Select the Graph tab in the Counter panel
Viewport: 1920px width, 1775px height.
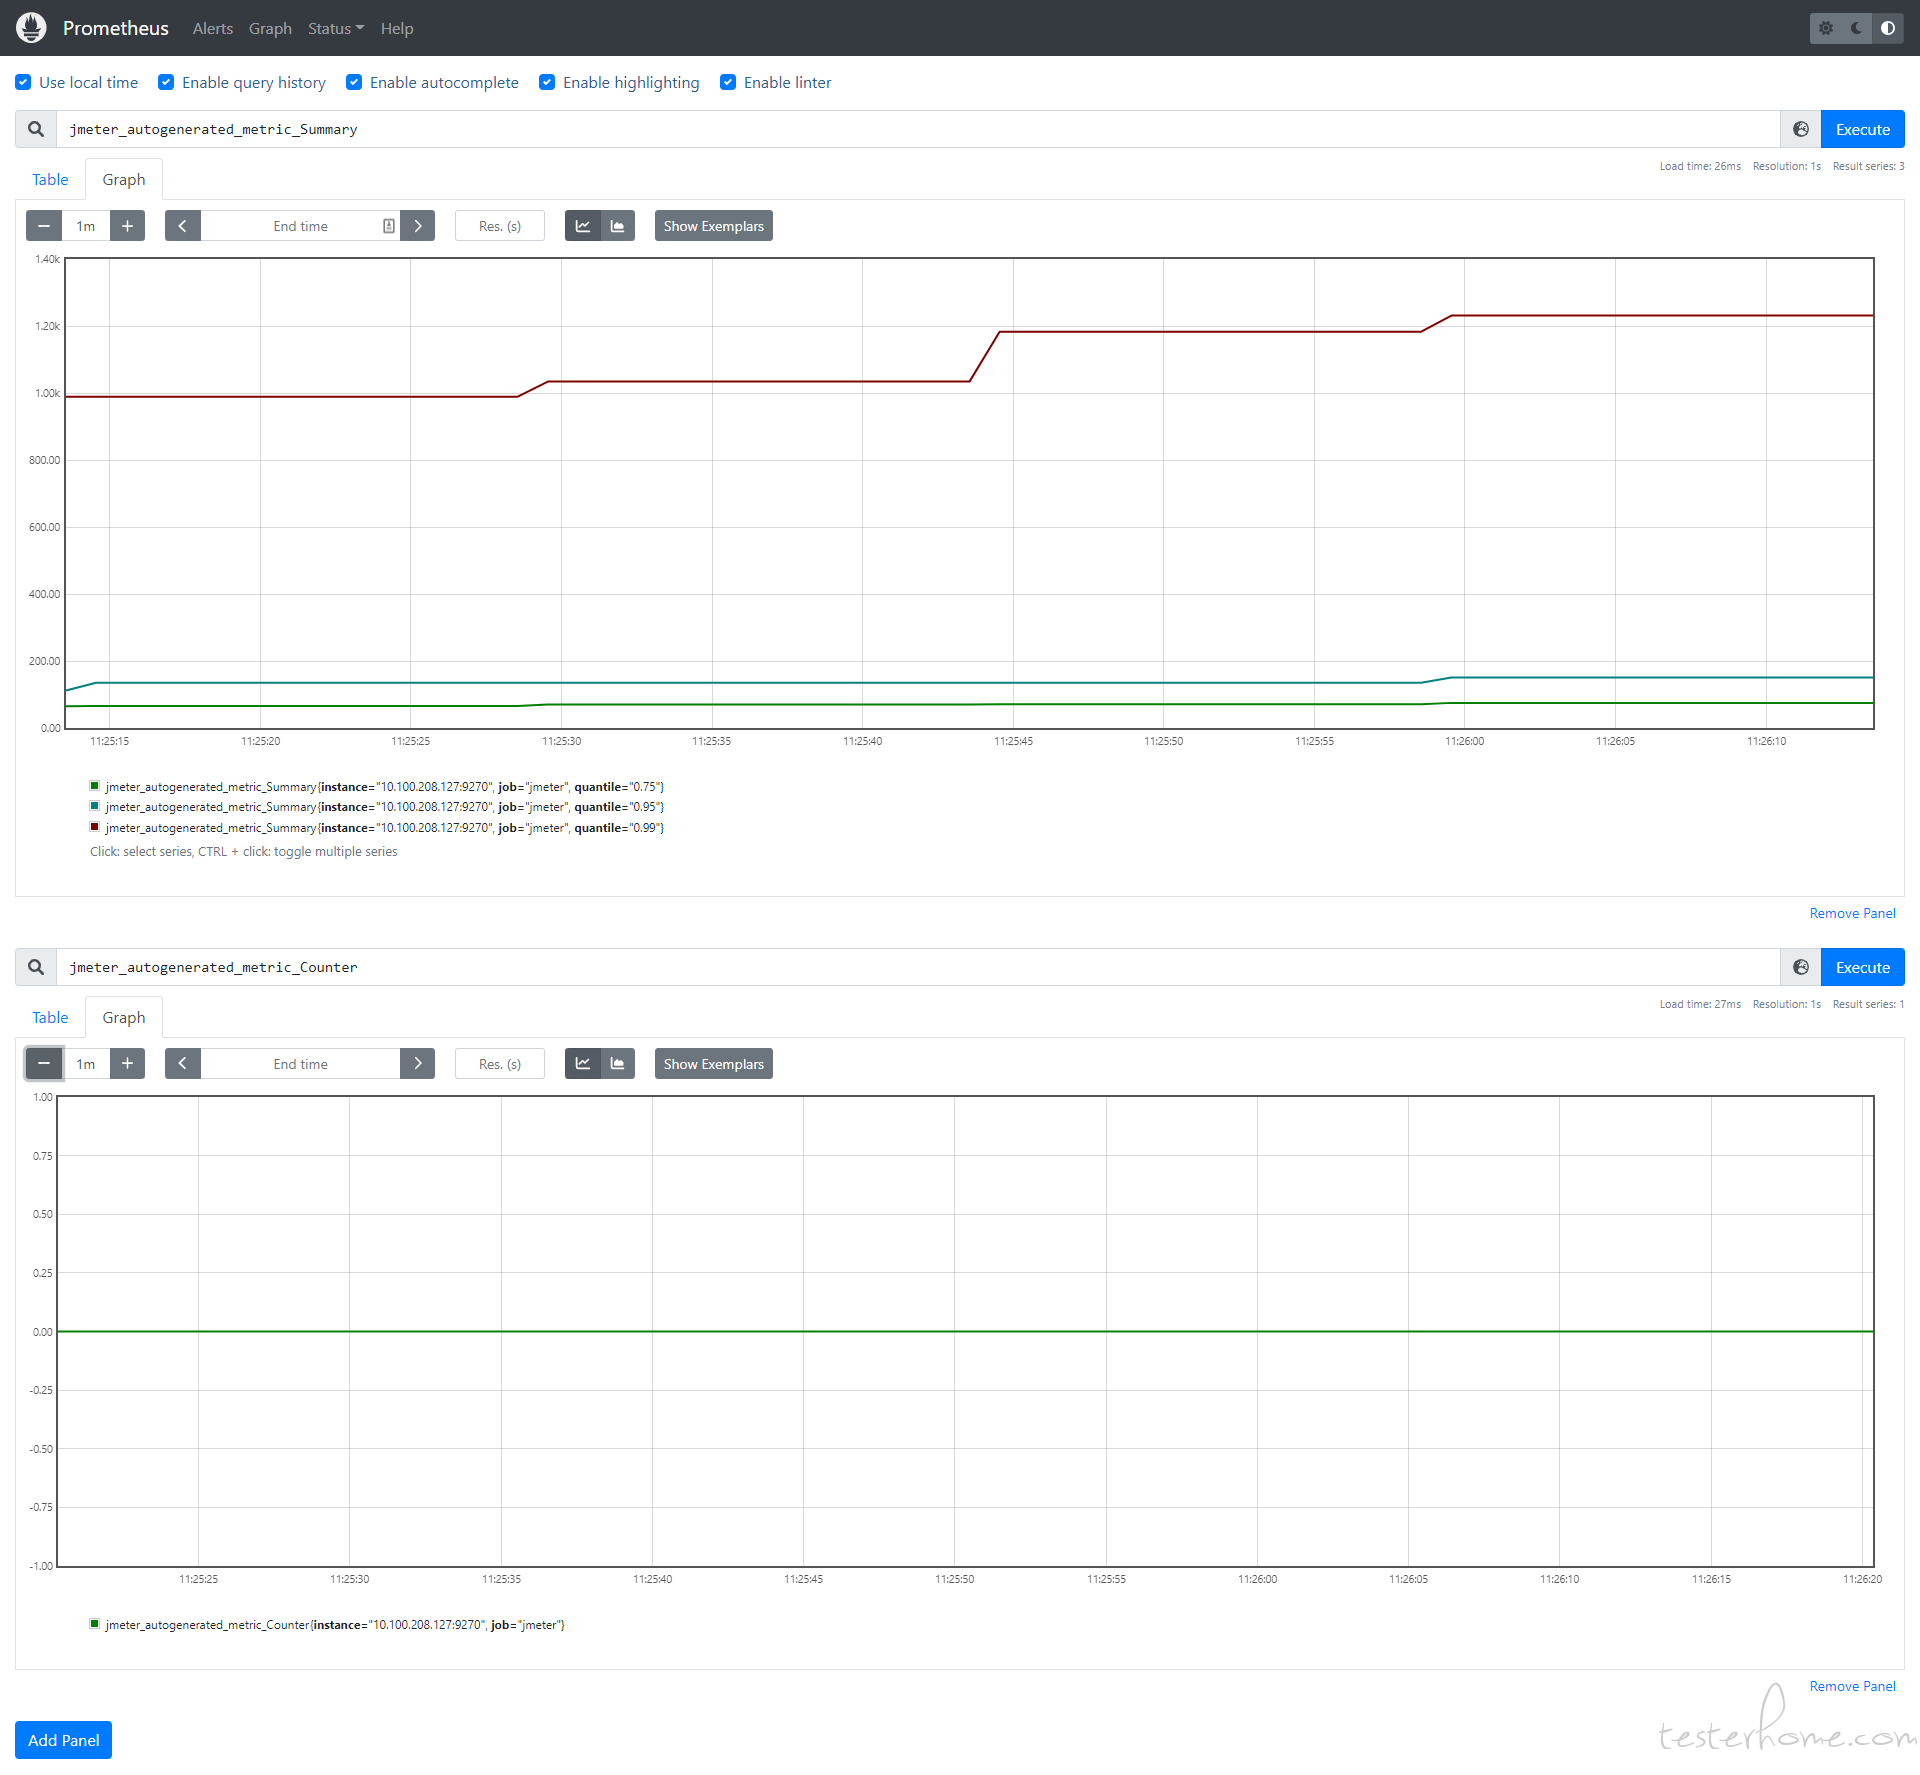pos(124,1017)
